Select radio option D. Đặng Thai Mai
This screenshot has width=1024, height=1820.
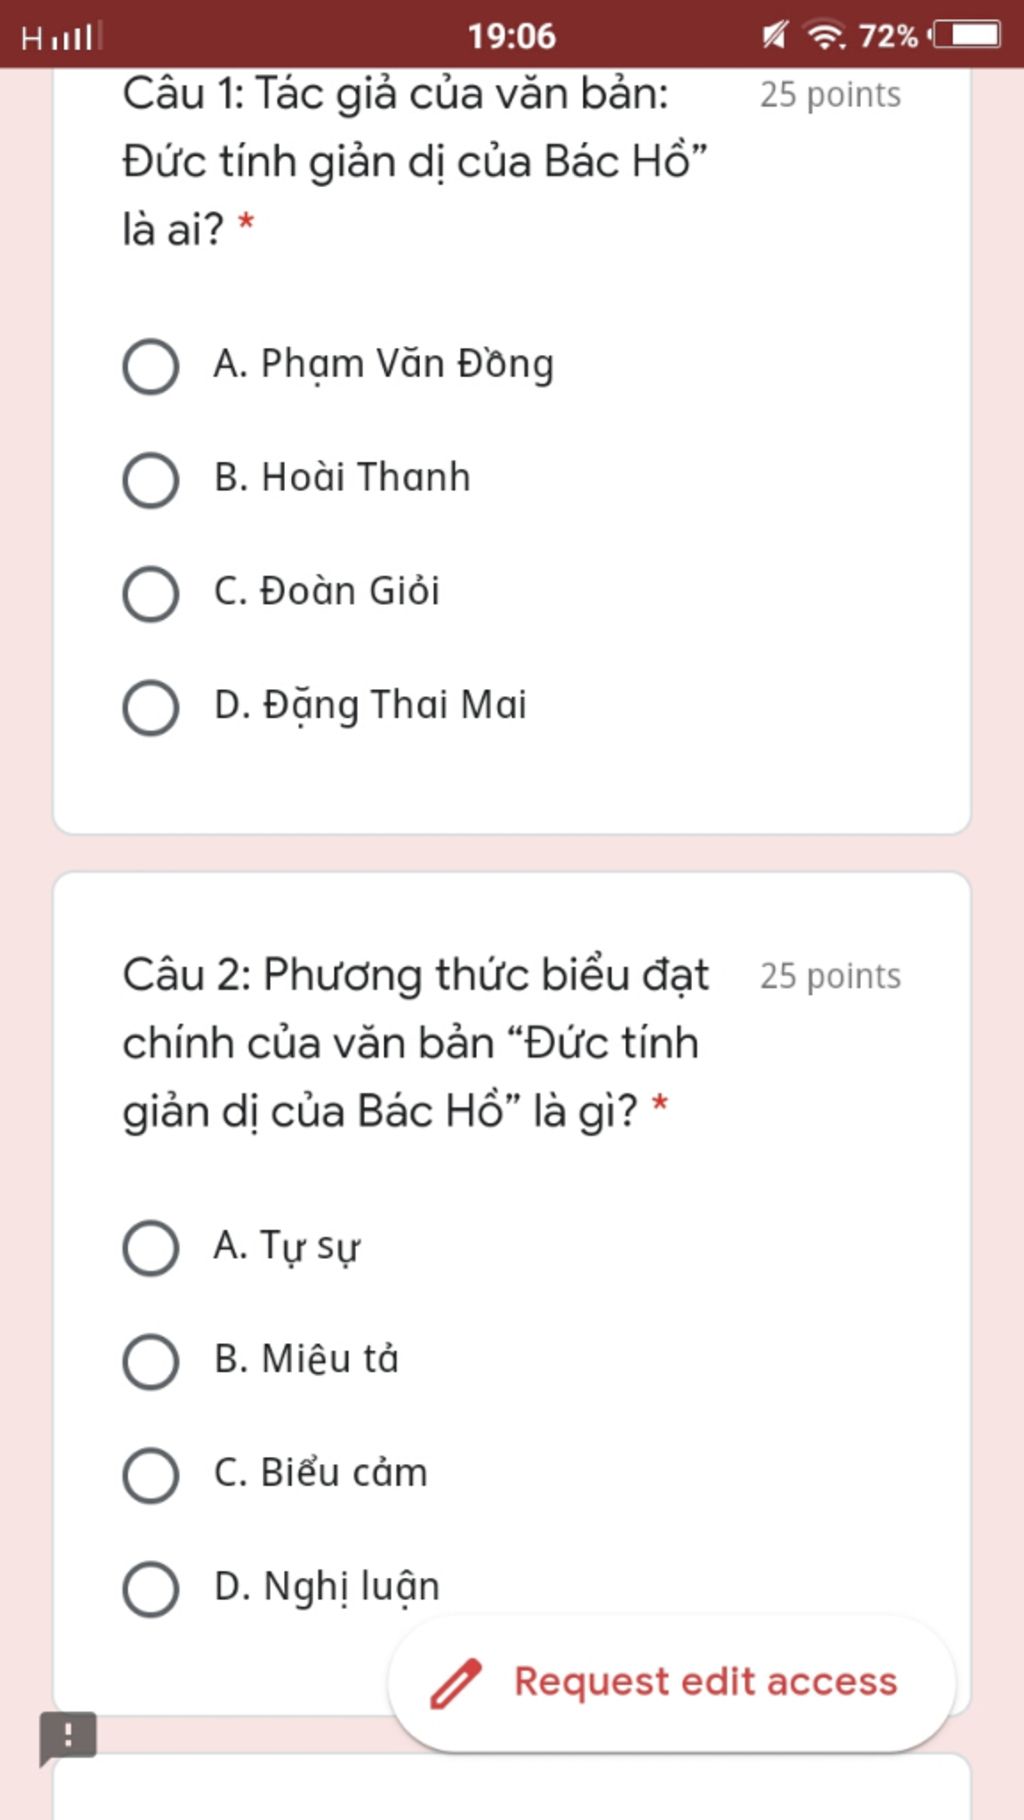(151, 707)
